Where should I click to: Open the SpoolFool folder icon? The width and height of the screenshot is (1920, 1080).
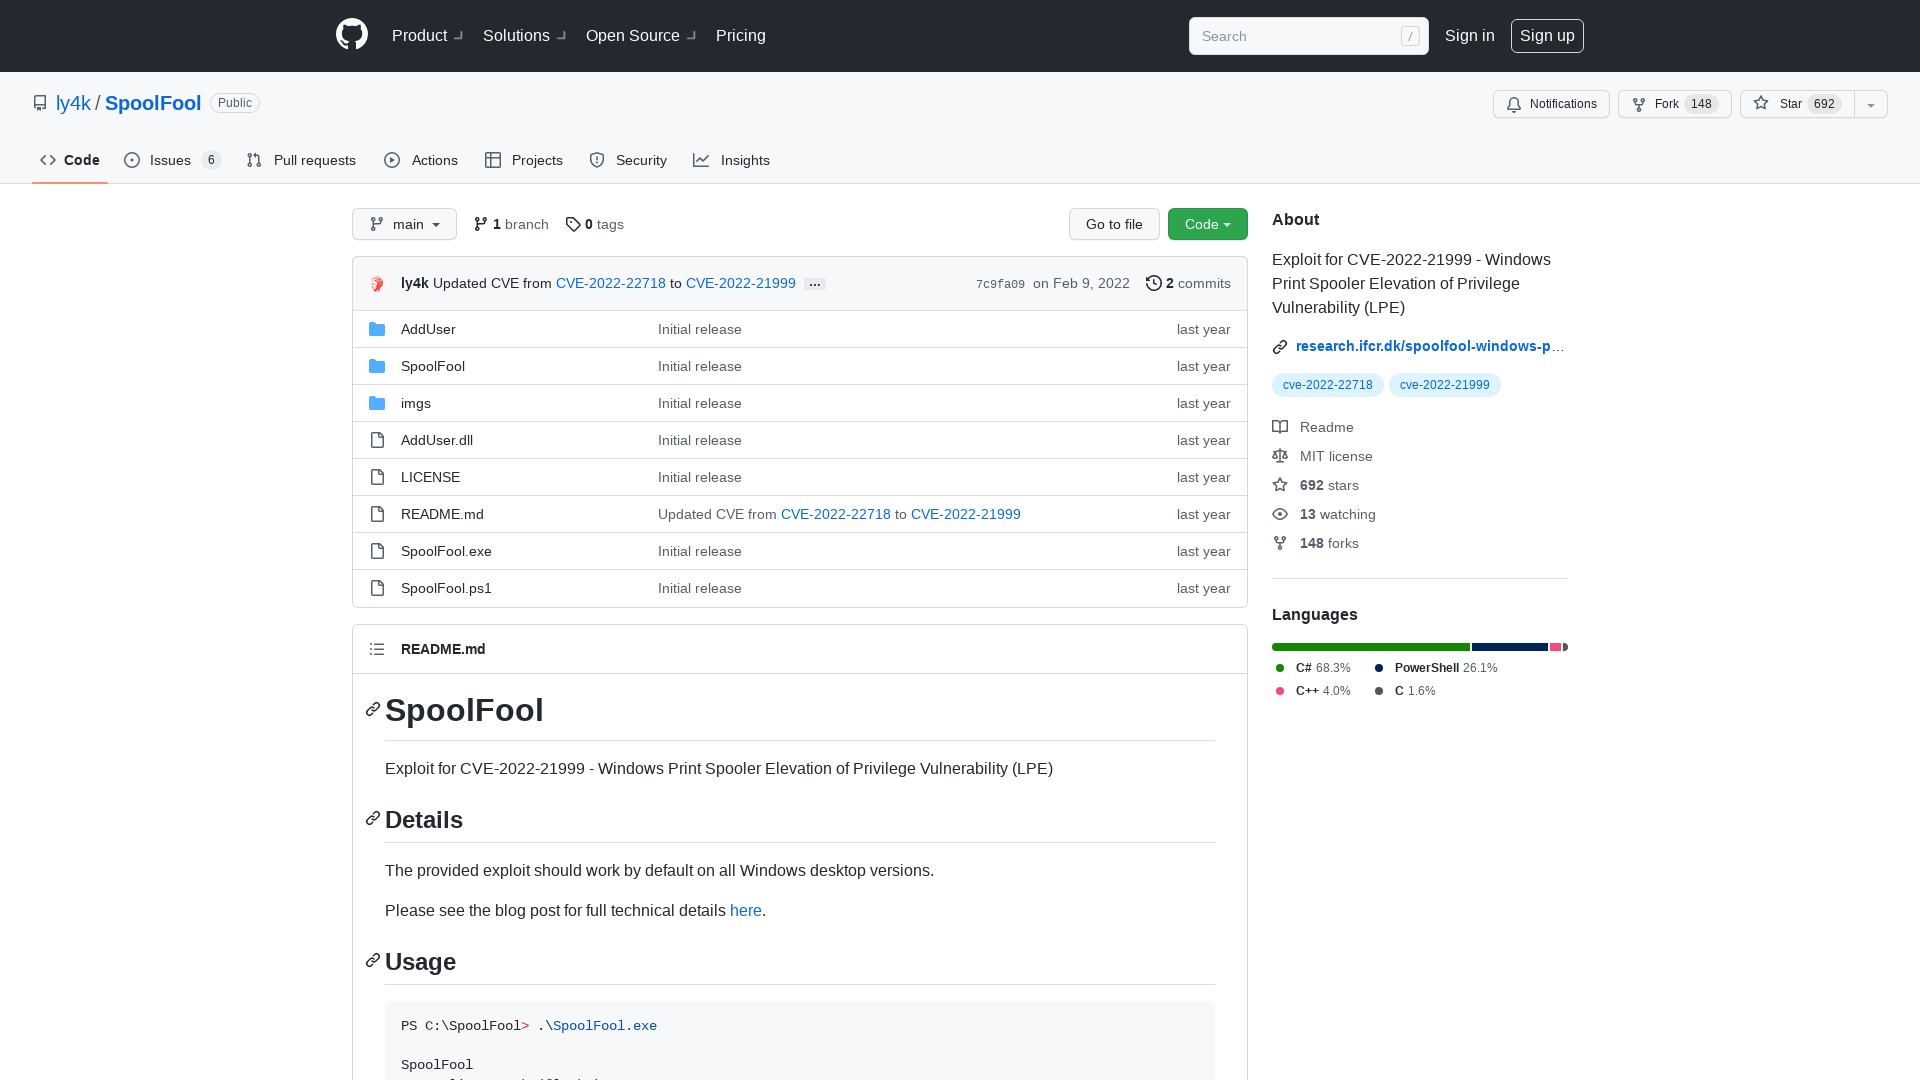click(377, 366)
